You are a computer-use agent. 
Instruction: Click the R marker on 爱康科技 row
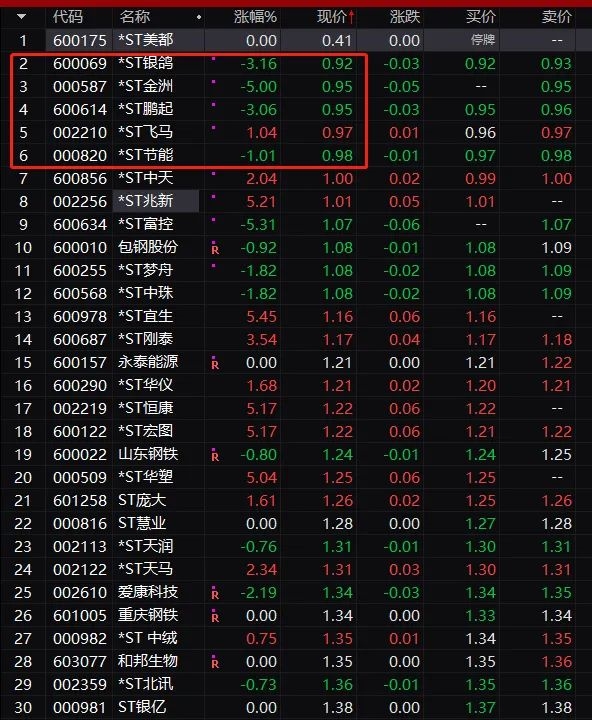click(215, 593)
